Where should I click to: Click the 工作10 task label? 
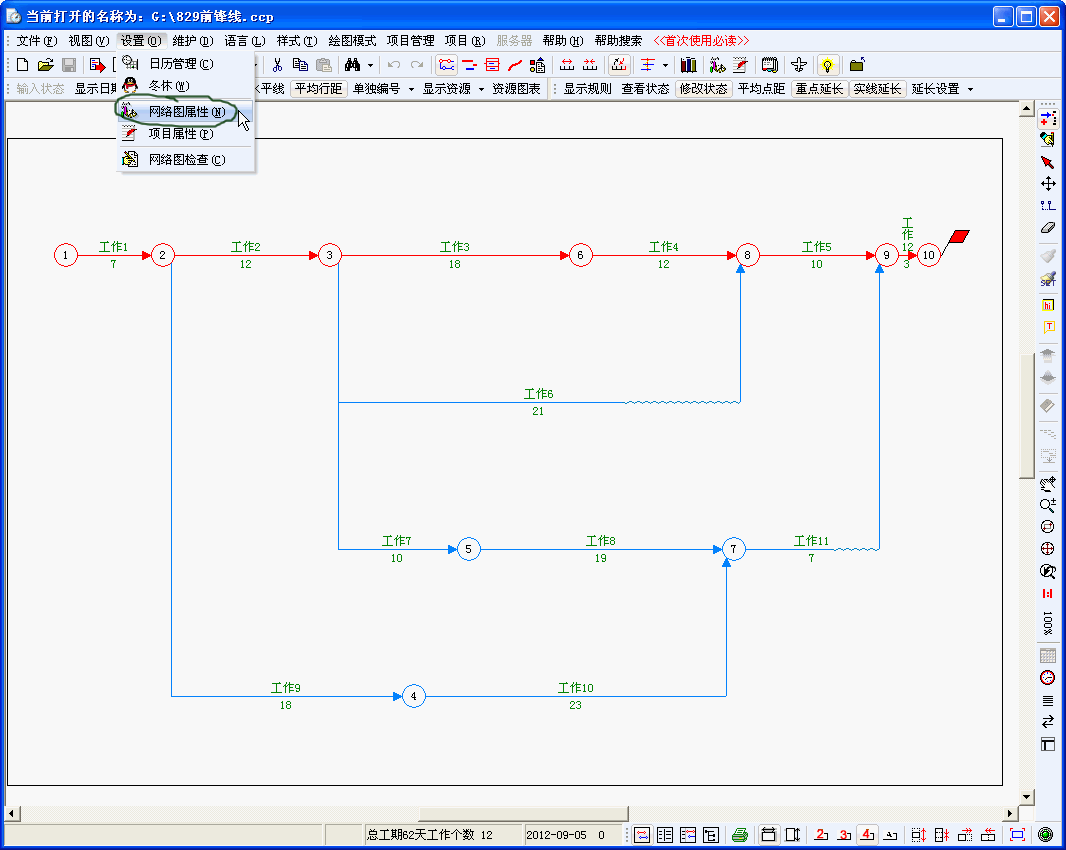tap(575, 688)
